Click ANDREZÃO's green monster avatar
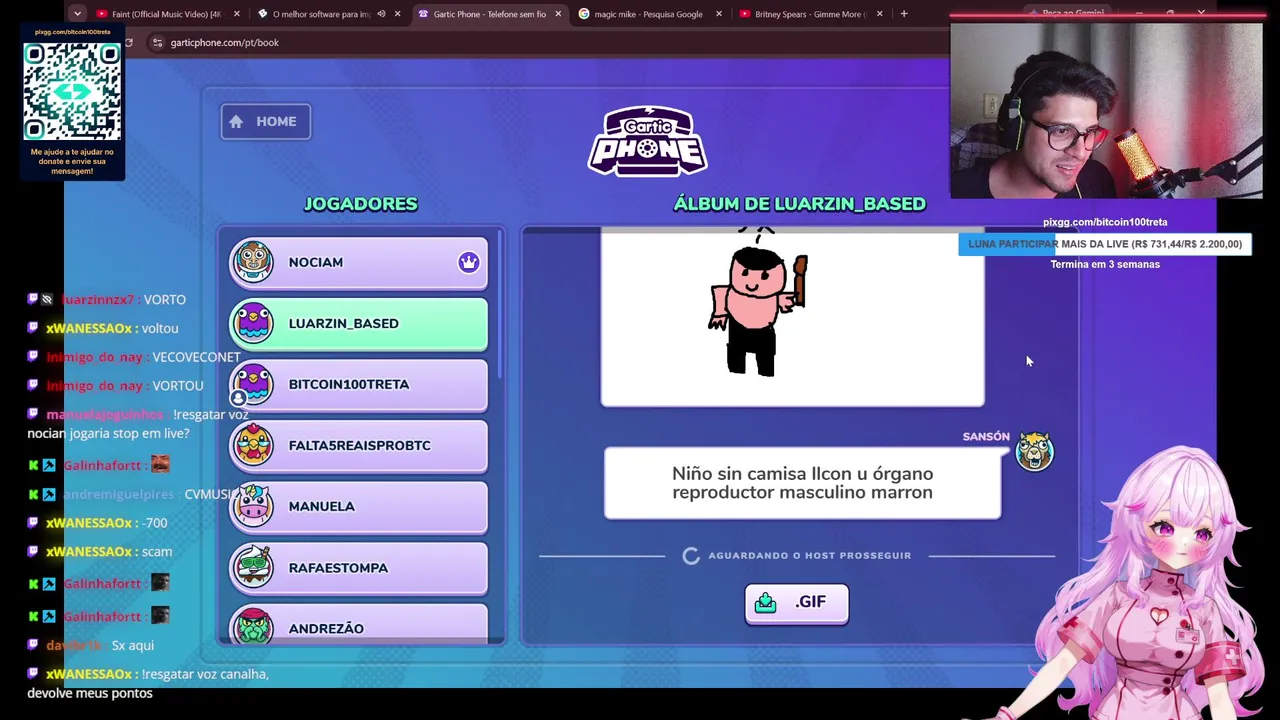This screenshot has width=1280, height=720. 252,626
